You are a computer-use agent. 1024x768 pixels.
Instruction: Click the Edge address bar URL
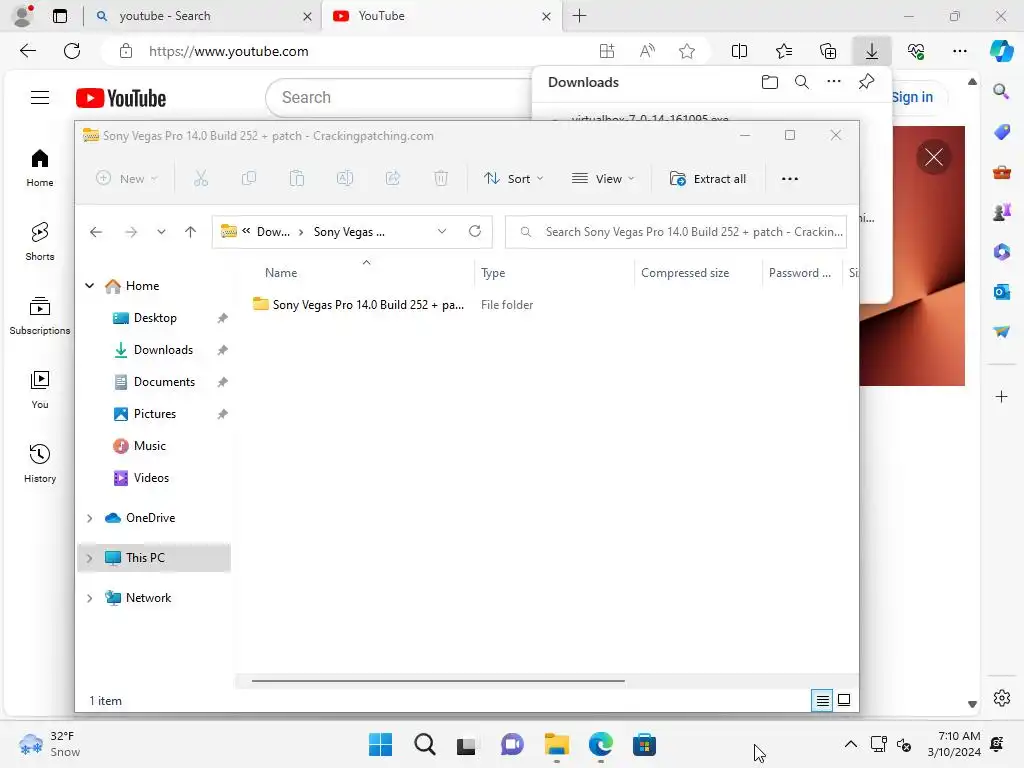pyautogui.click(x=229, y=51)
